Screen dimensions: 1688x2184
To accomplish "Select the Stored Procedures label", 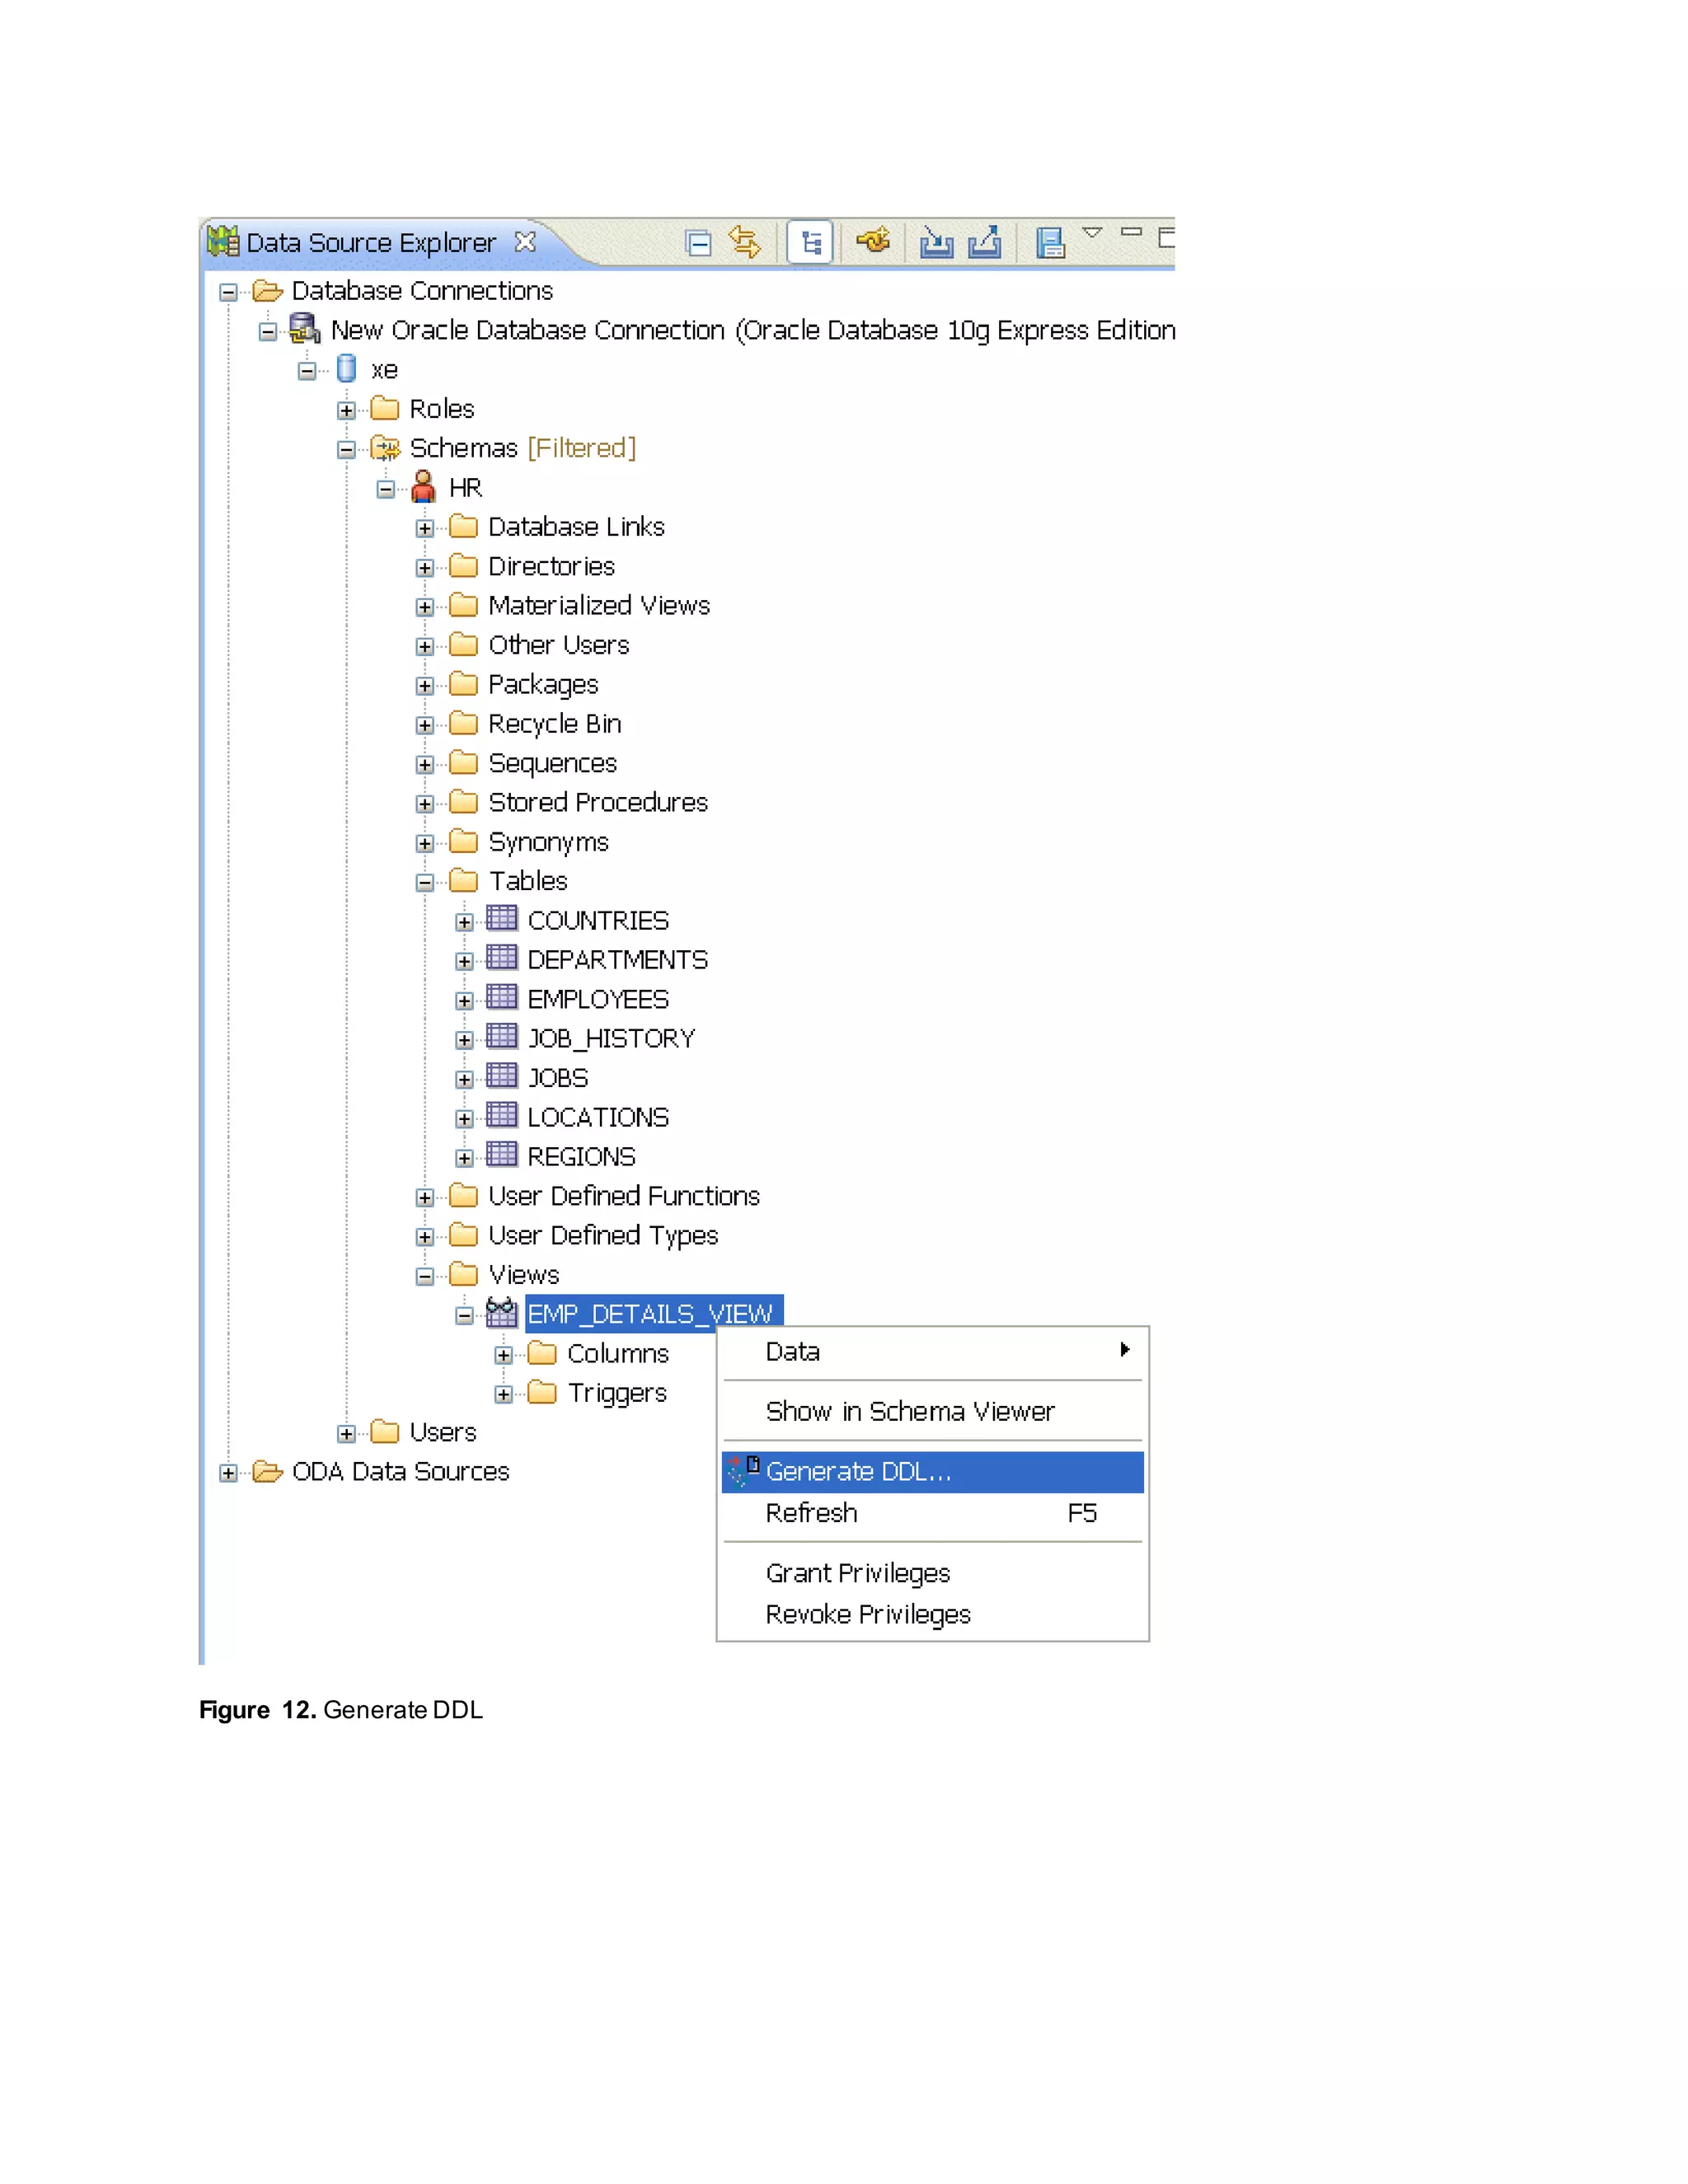I will (598, 802).
